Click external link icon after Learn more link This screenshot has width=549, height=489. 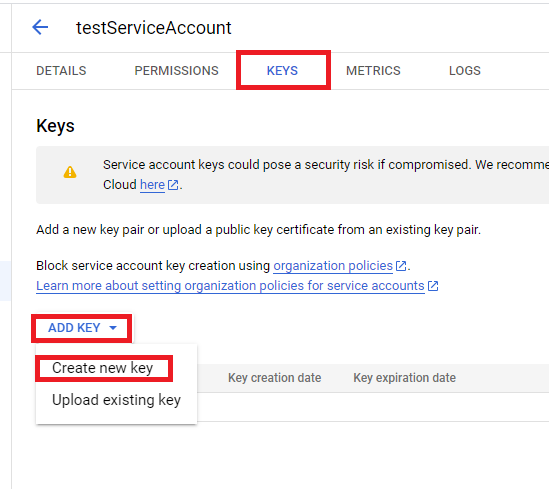433,286
